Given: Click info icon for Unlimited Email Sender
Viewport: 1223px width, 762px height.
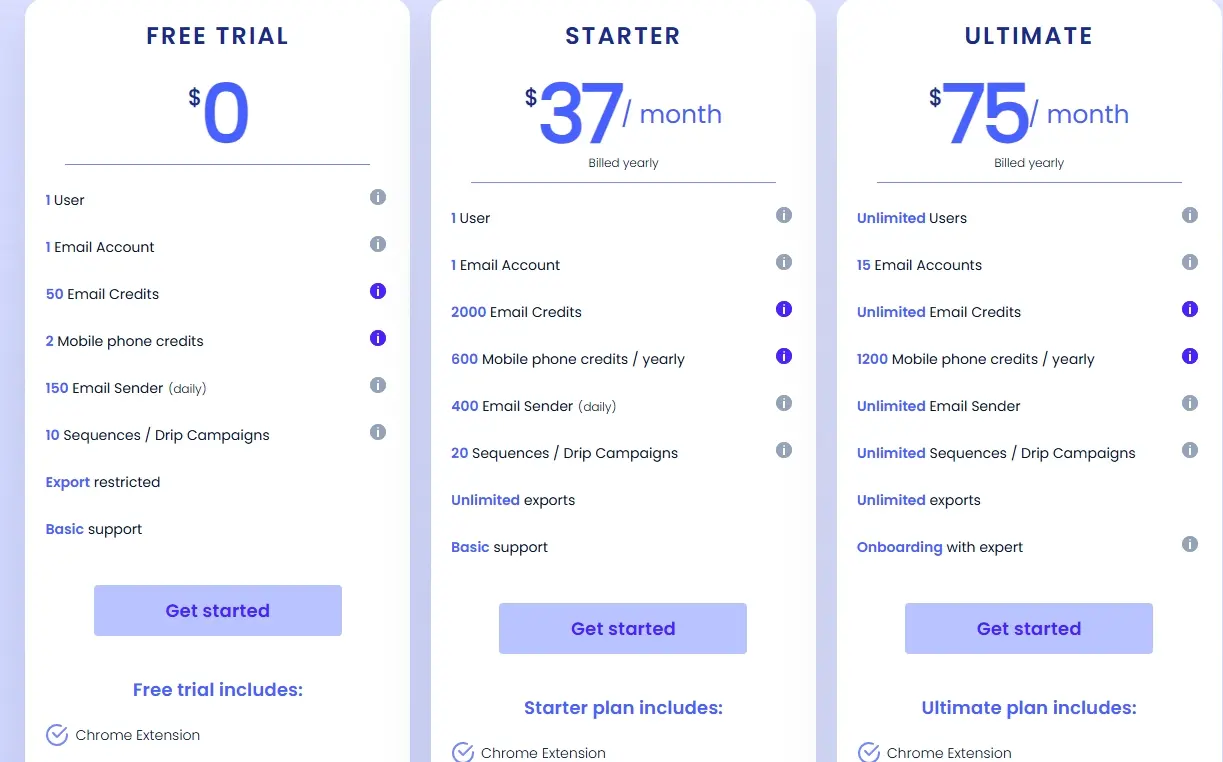Looking at the screenshot, I should point(1190,403).
